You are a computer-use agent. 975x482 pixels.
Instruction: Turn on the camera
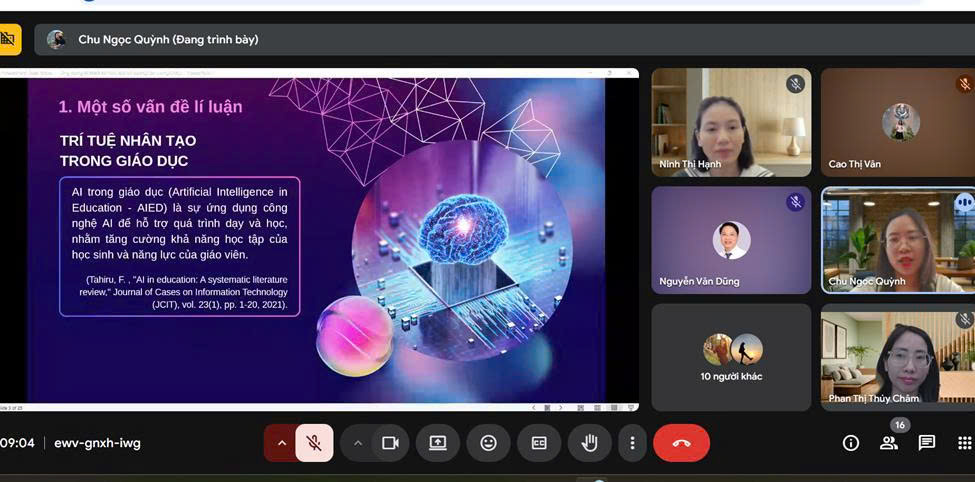click(390, 443)
